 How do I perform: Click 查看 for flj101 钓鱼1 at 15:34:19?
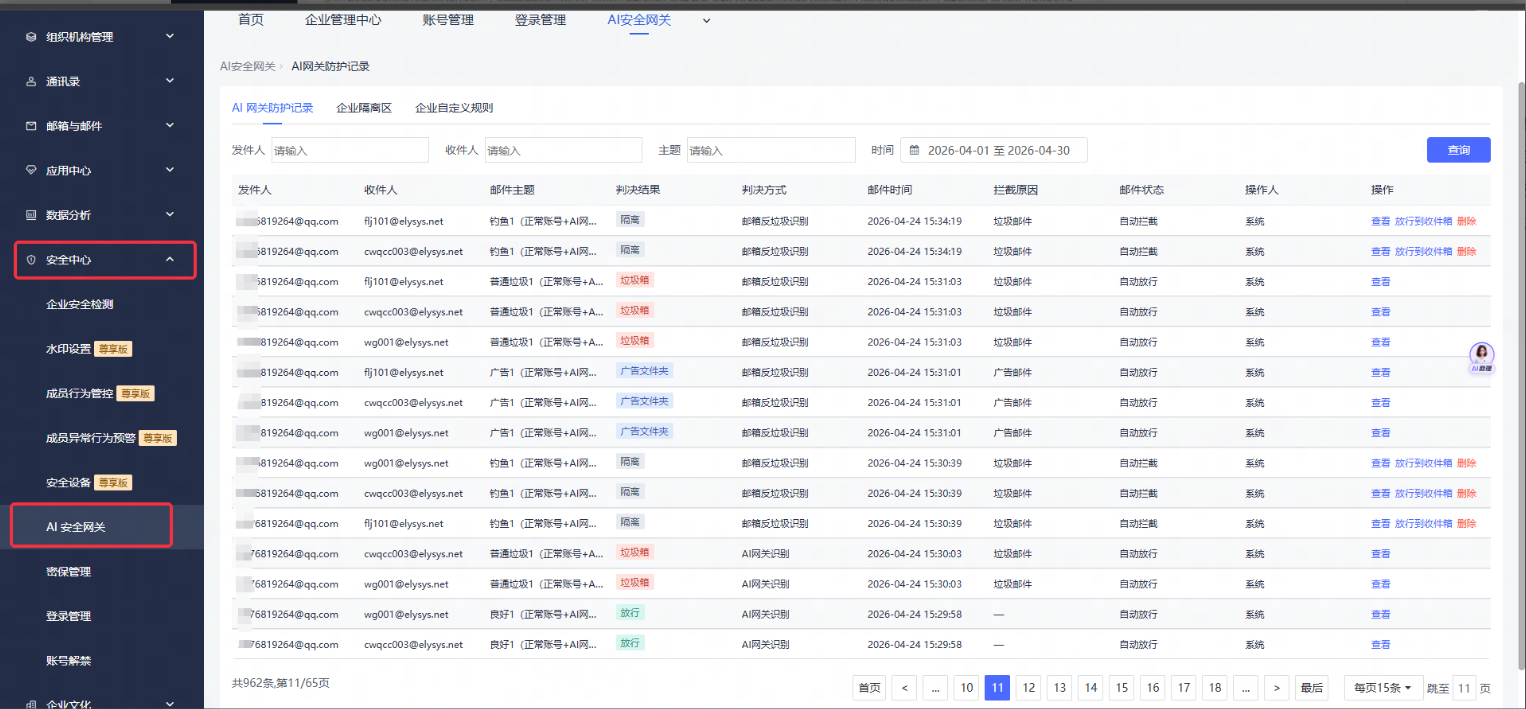coord(1380,221)
